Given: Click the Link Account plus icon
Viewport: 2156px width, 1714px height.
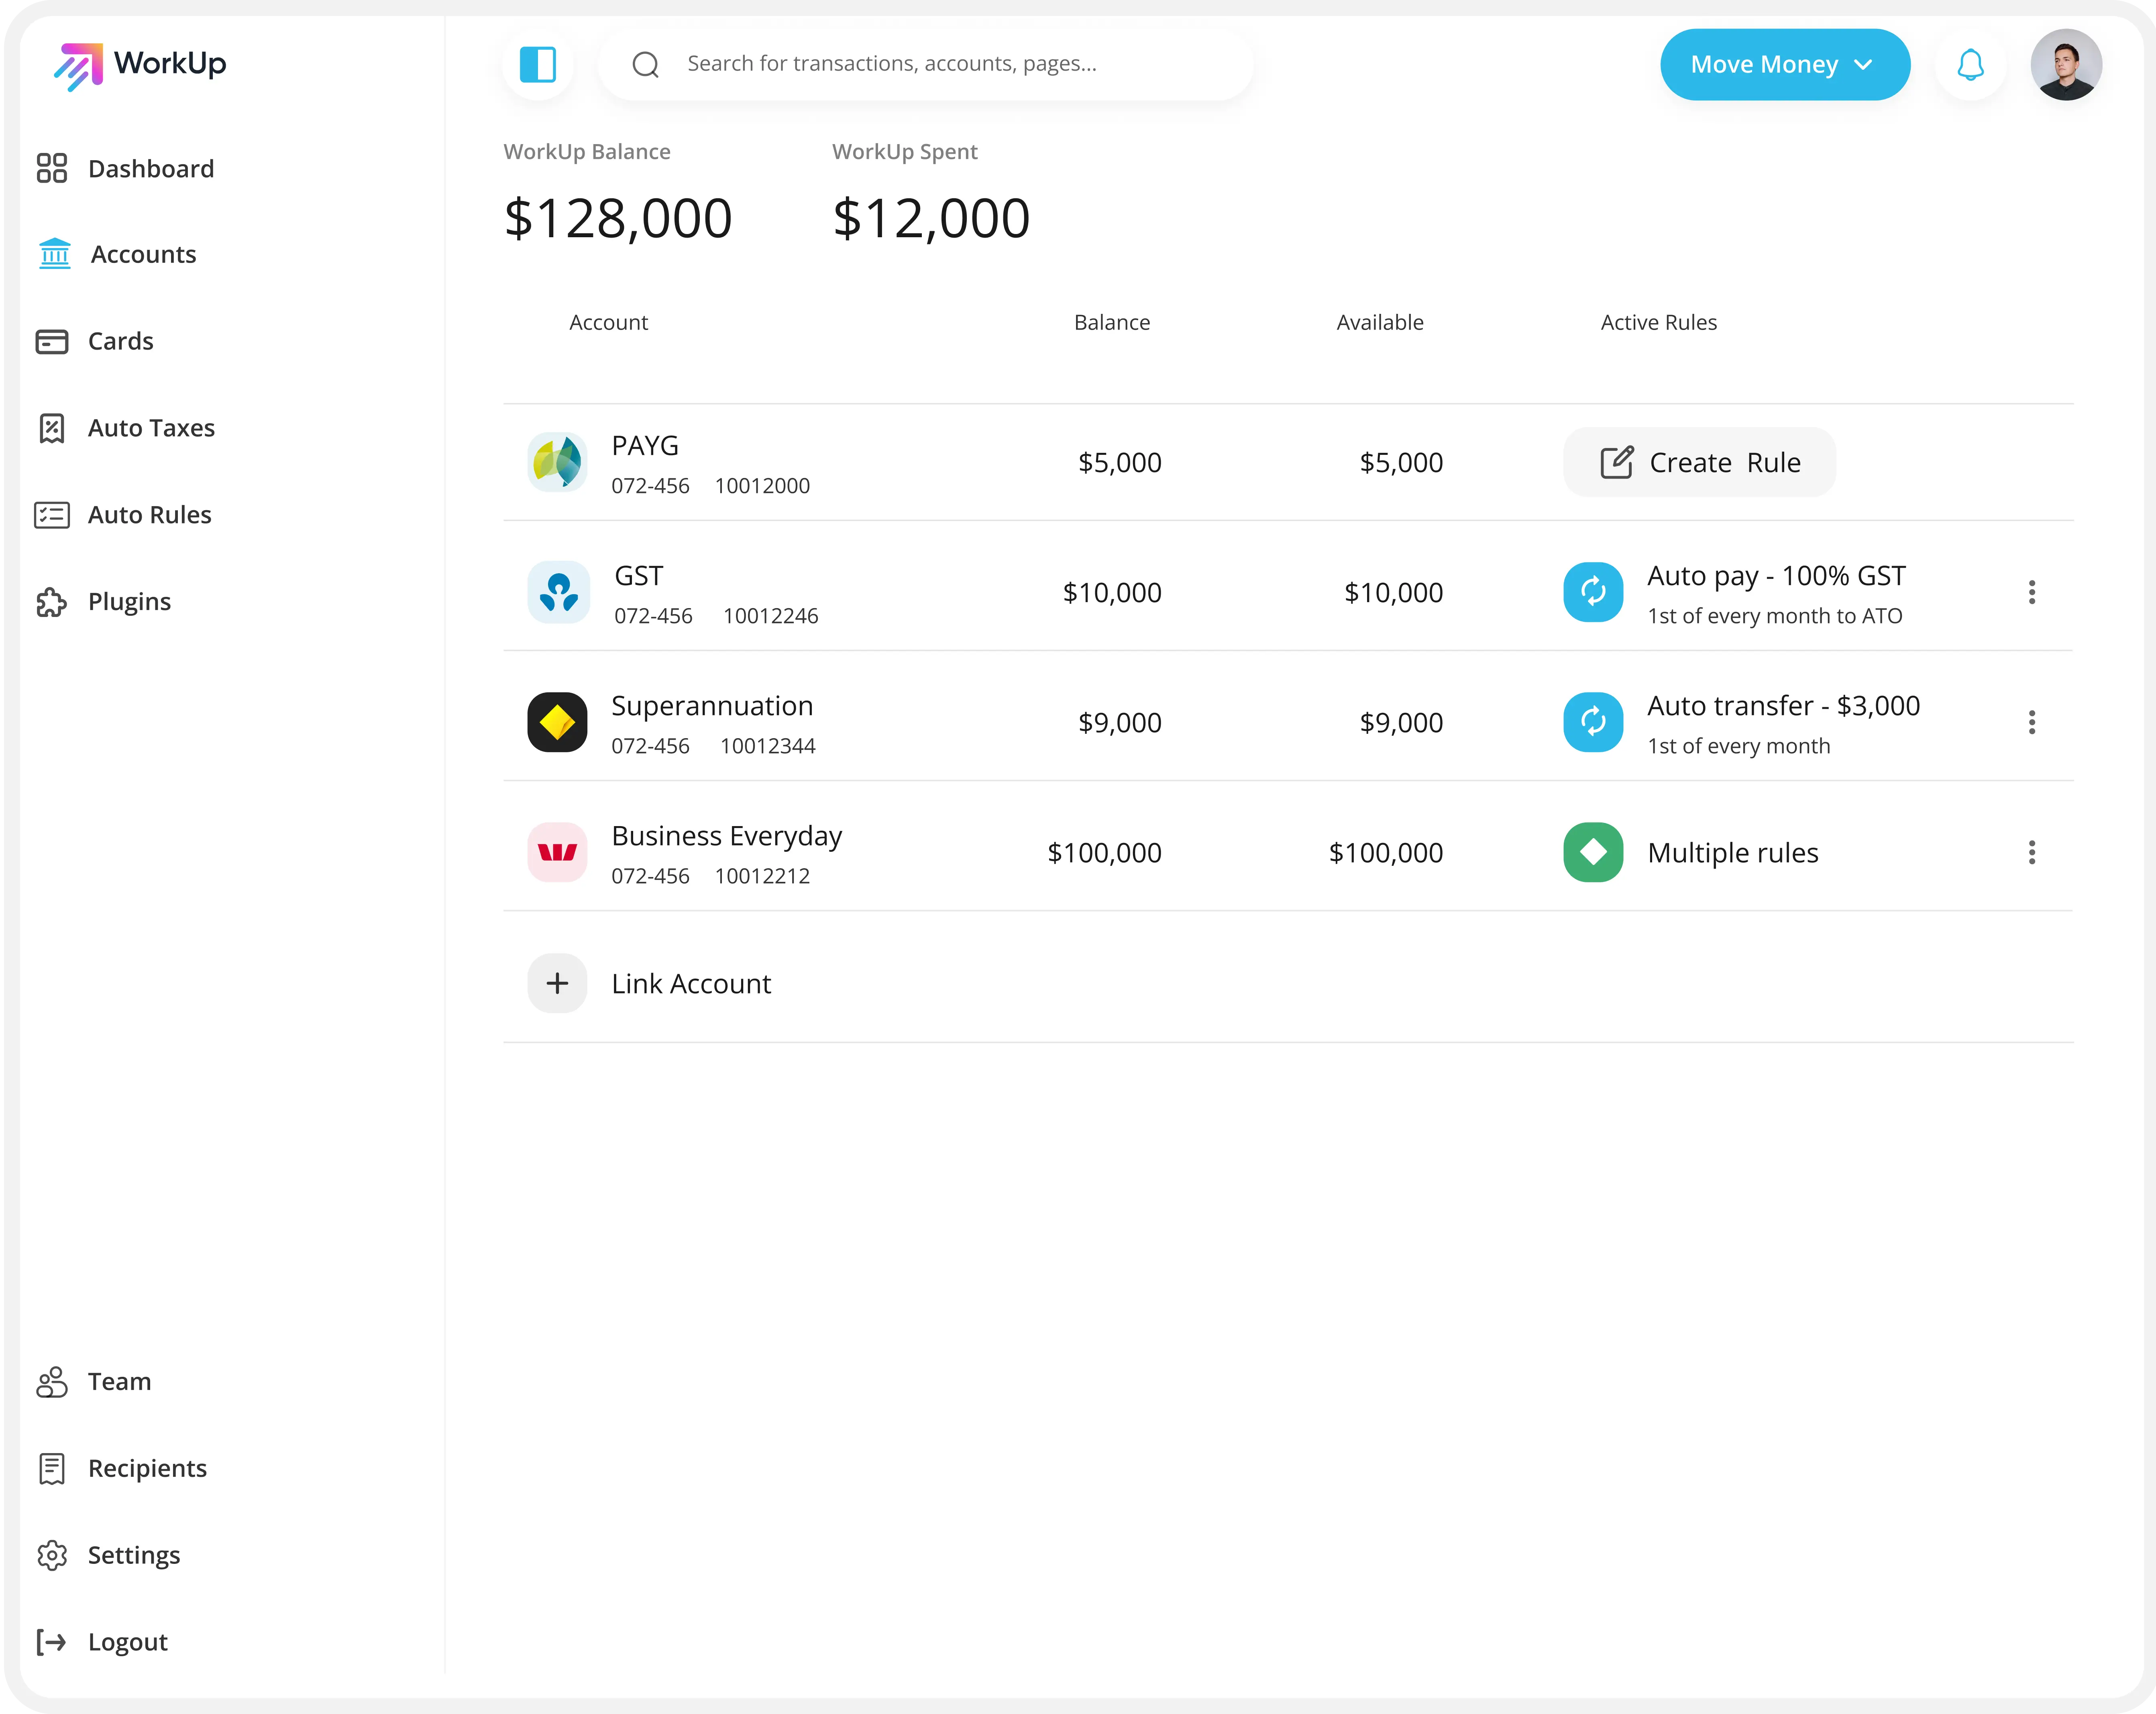Looking at the screenshot, I should click(x=557, y=983).
